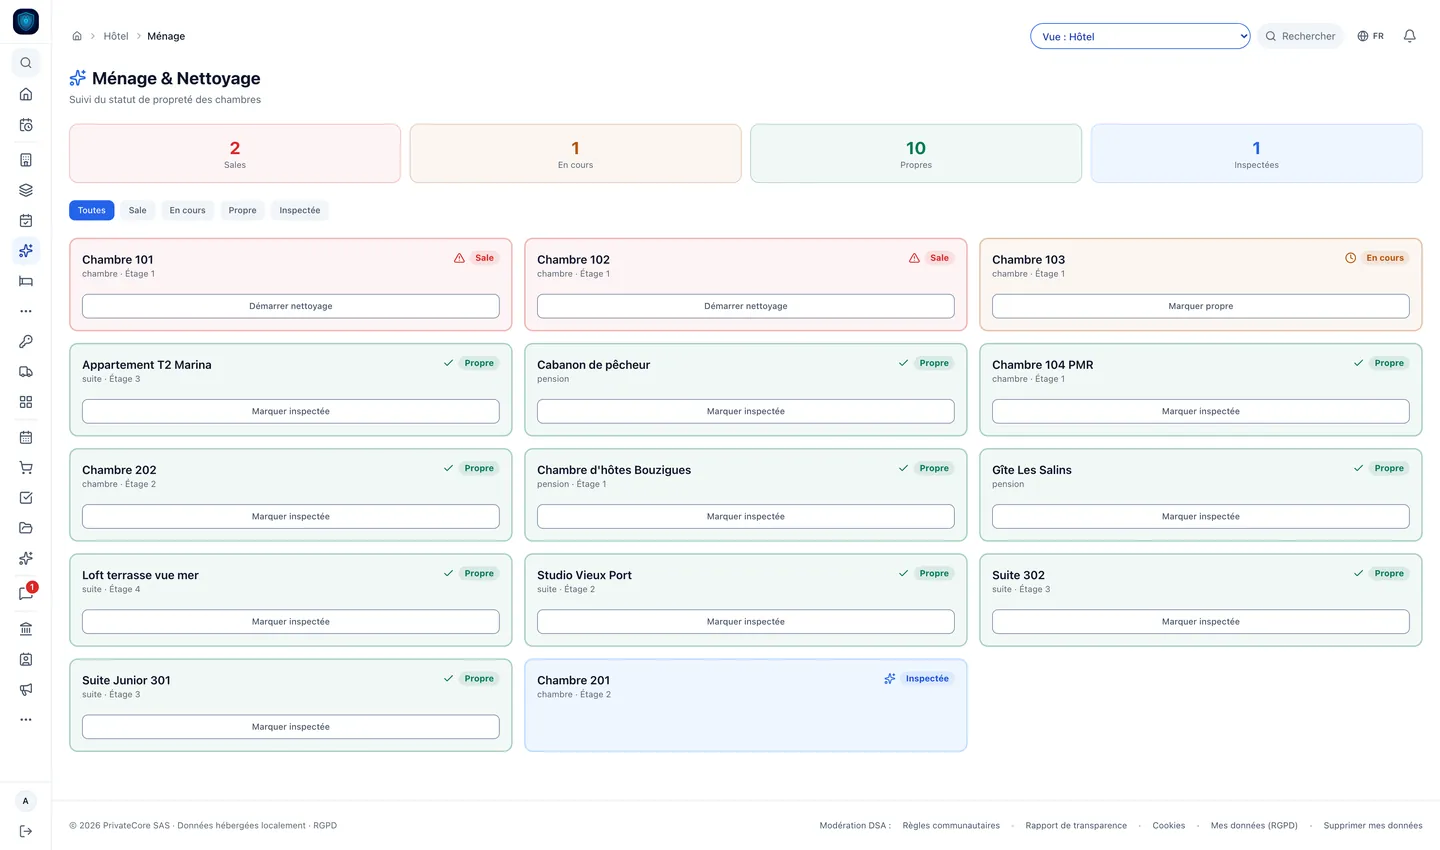Open the notifications bell icon
This screenshot has width=1440, height=850.
pos(1409,36)
